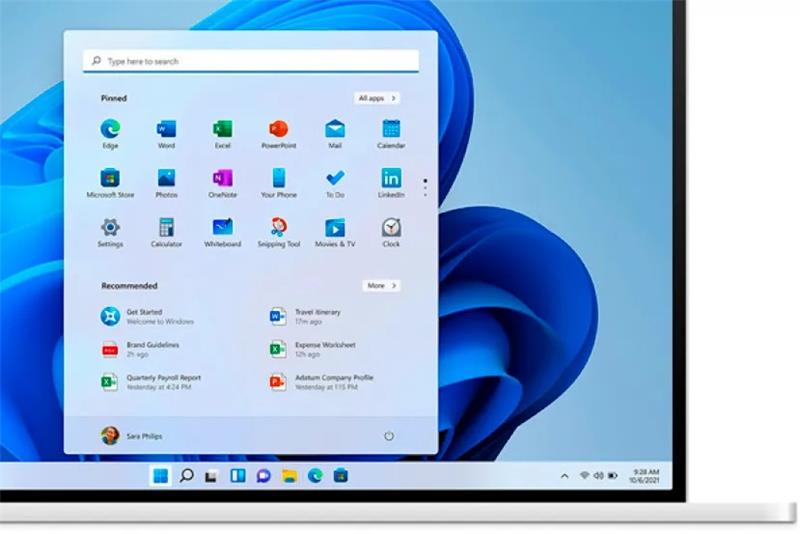Open the Sara Philips user account
This screenshot has width=800, height=534.
[x=132, y=436]
